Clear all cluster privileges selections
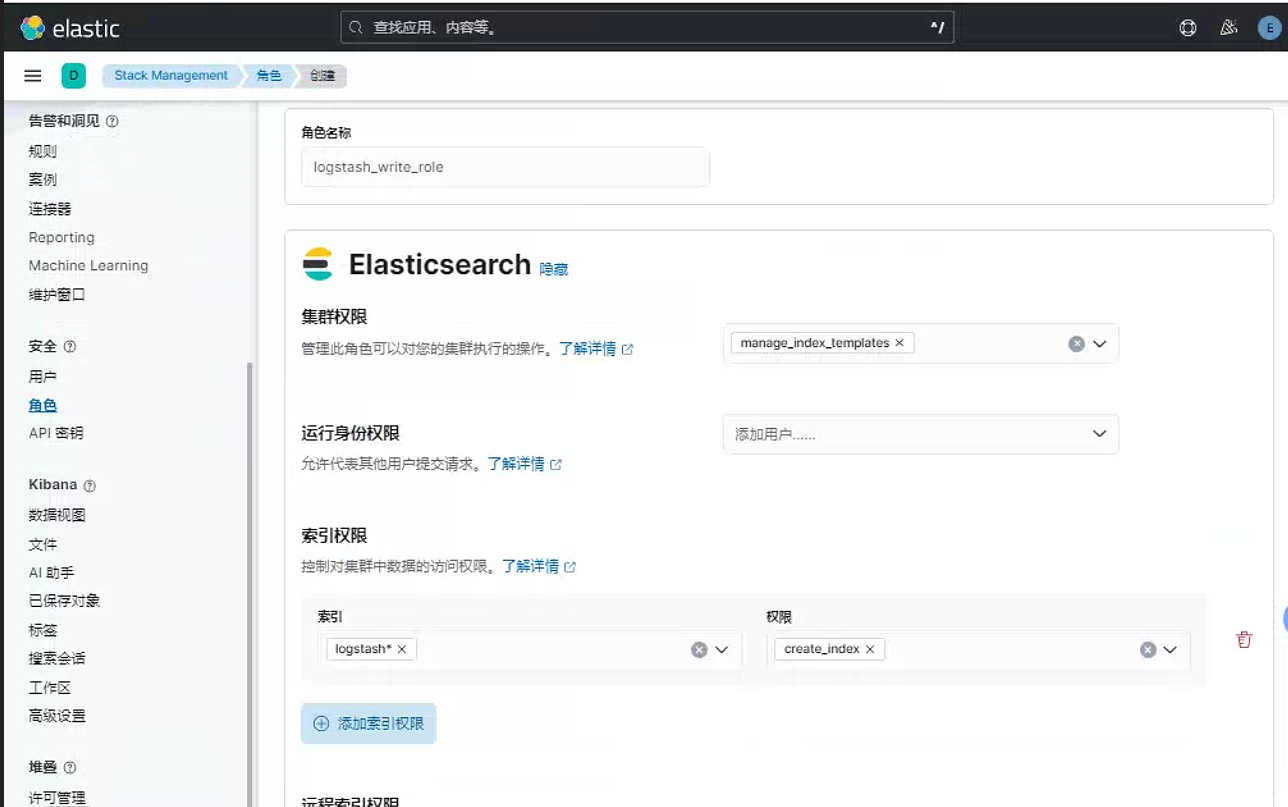This screenshot has height=807, width=1288. point(1076,344)
